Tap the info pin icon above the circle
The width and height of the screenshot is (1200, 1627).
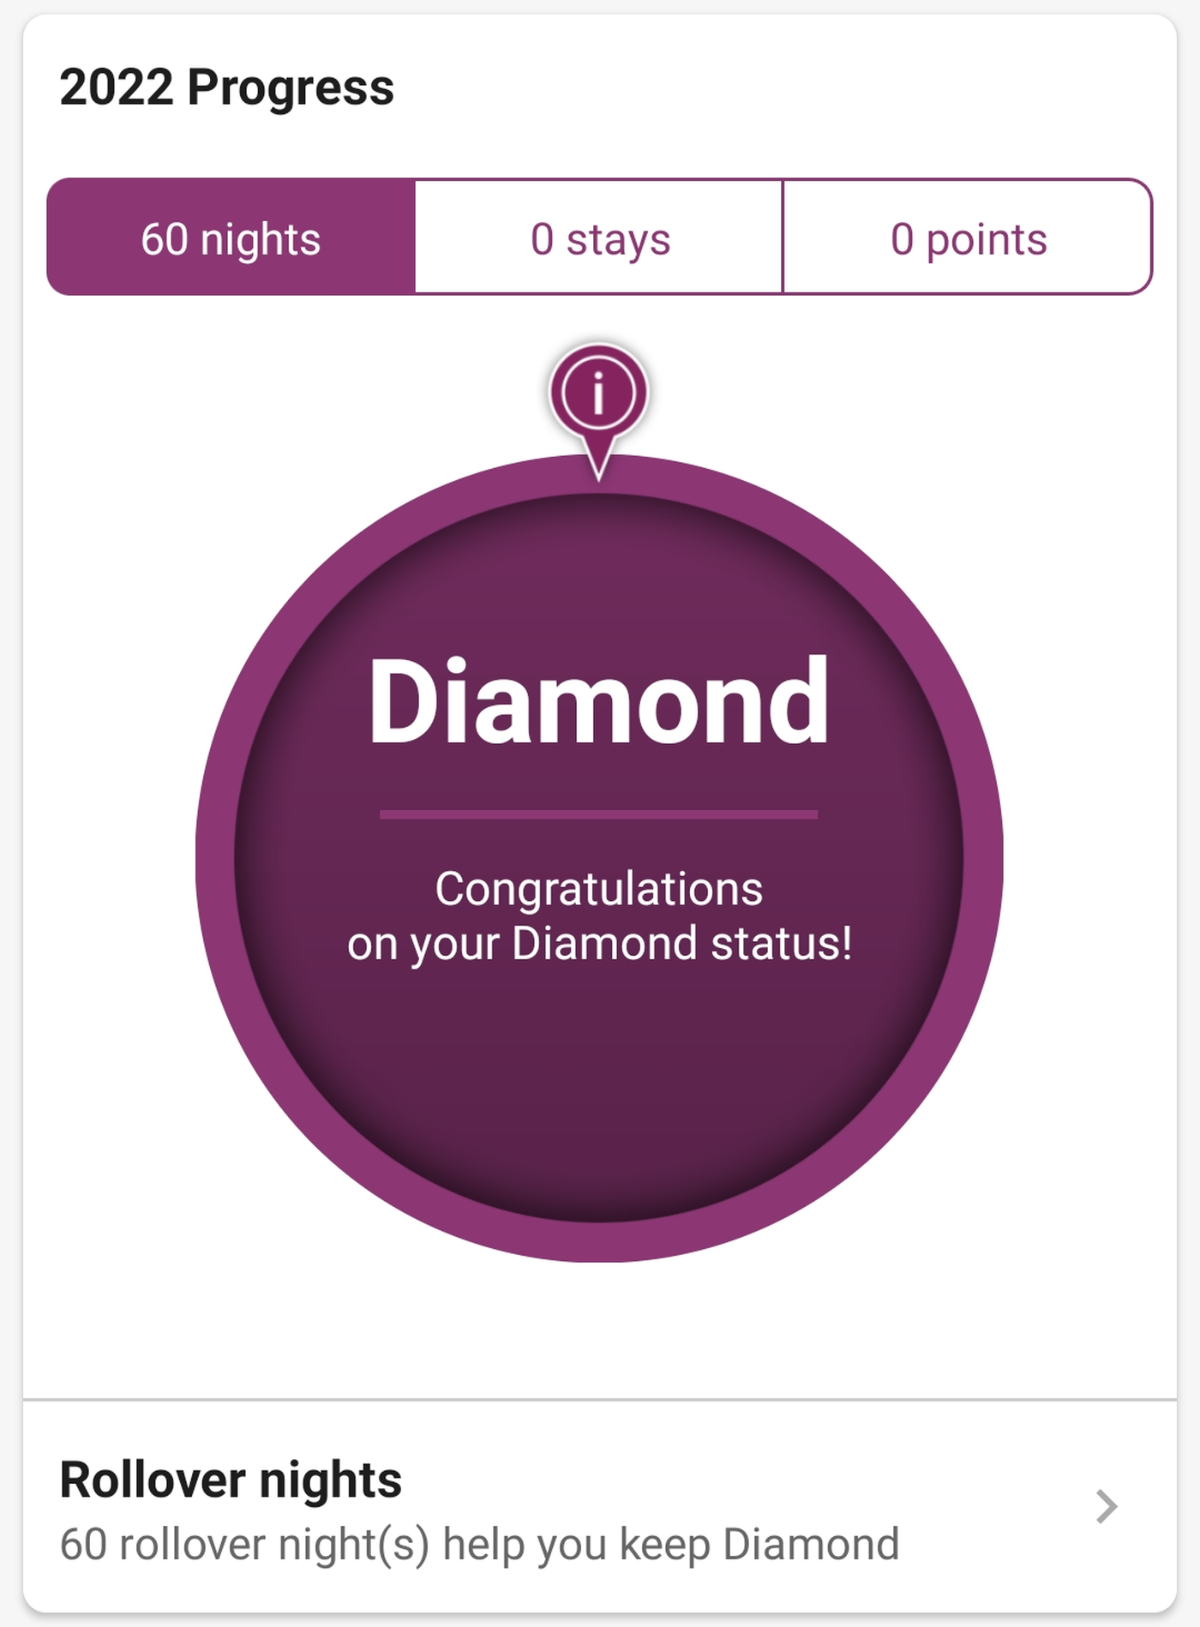(598, 393)
